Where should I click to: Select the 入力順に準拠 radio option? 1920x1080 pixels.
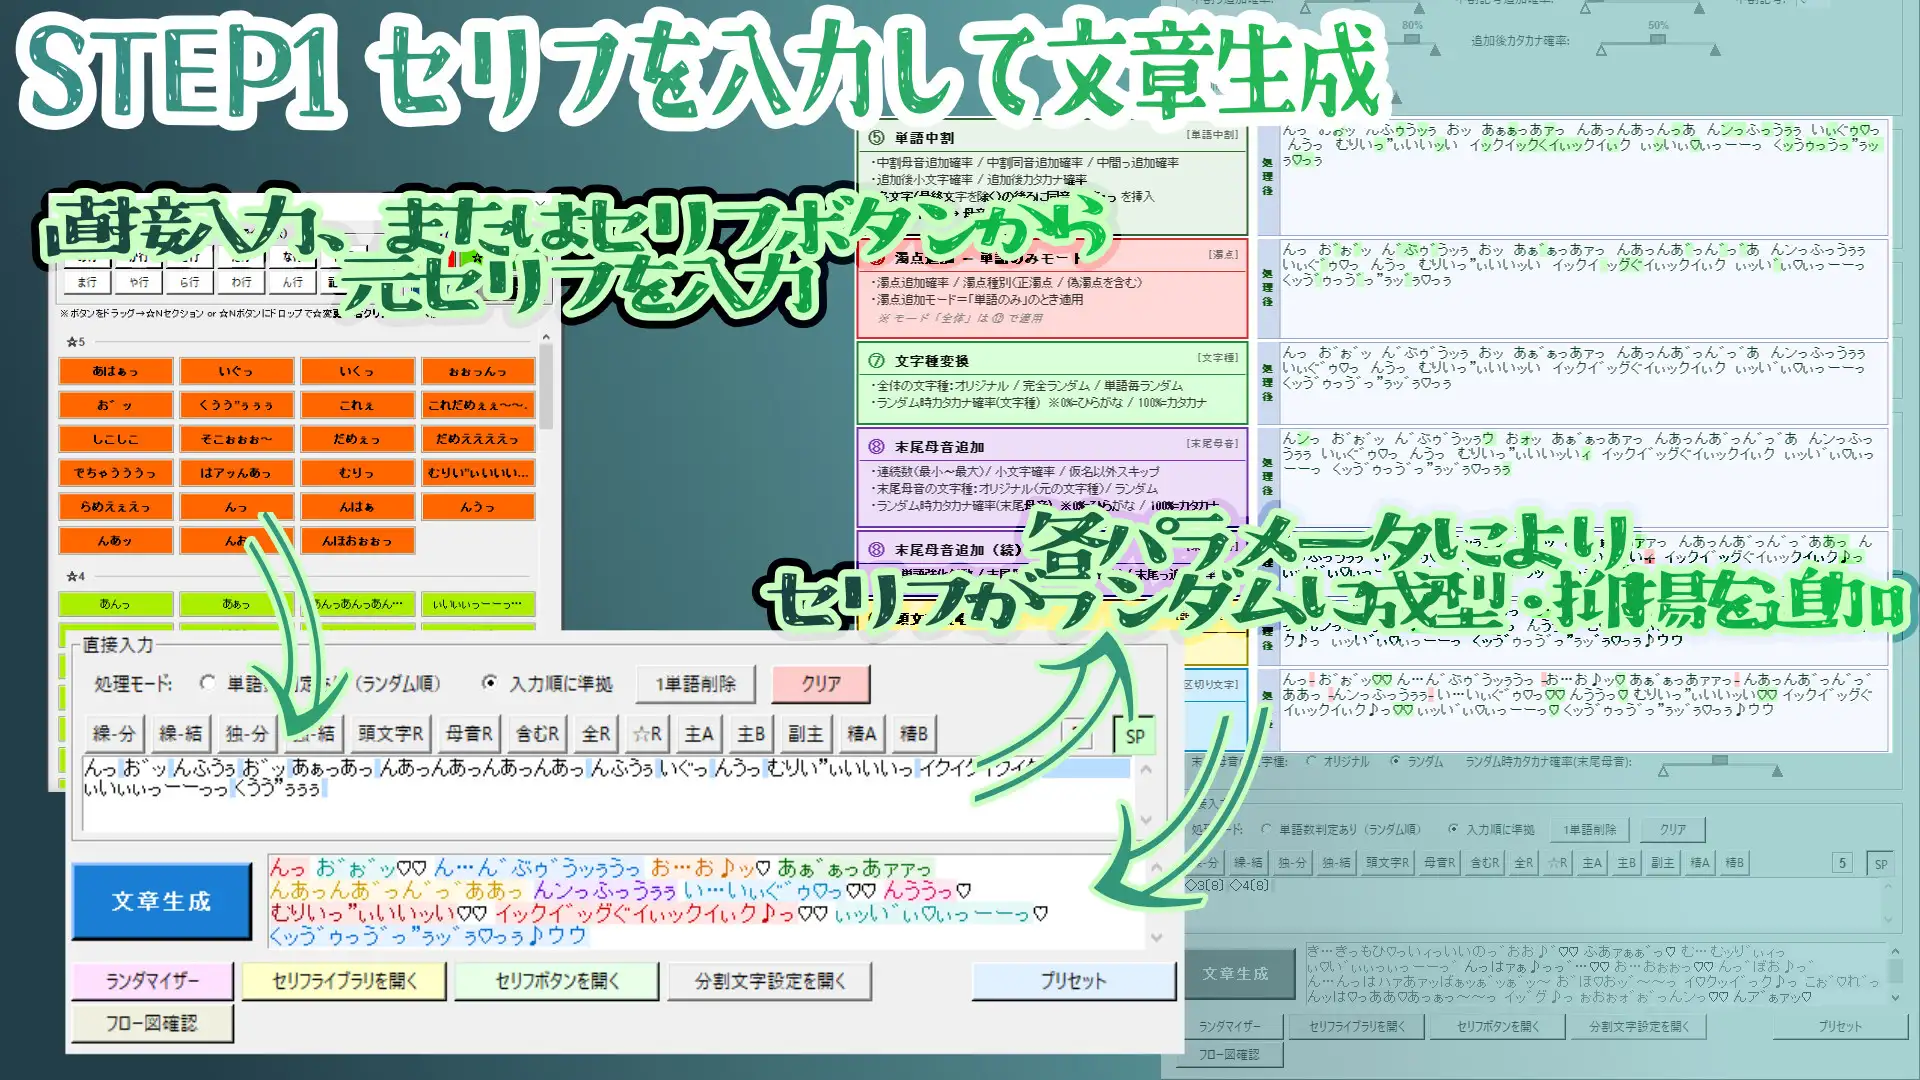[x=489, y=684]
